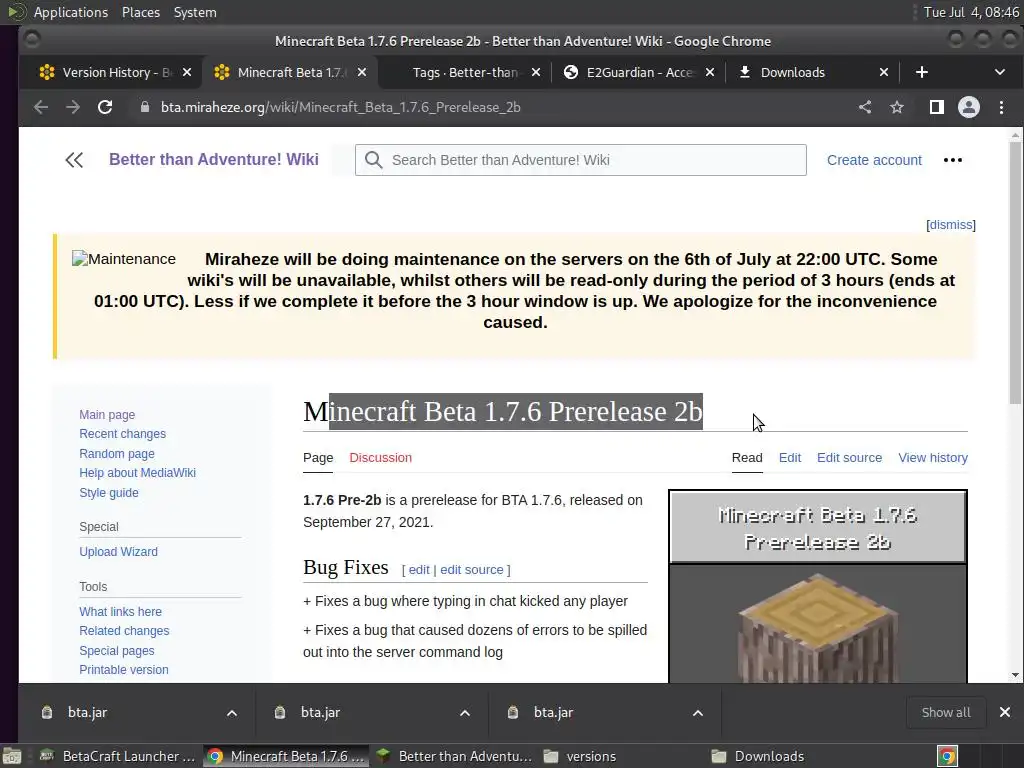Image resolution: width=1024 pixels, height=768 pixels.
Task: Click the Chrome icon in system tray
Action: click(x=947, y=756)
